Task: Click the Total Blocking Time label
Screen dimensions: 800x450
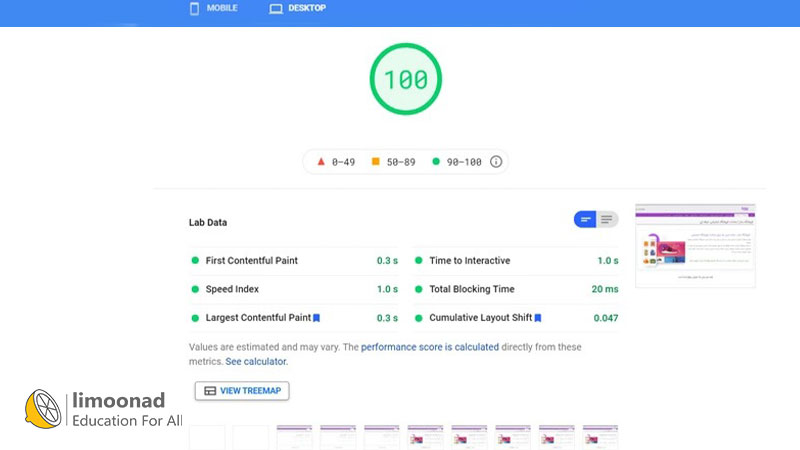Action: 471,289
